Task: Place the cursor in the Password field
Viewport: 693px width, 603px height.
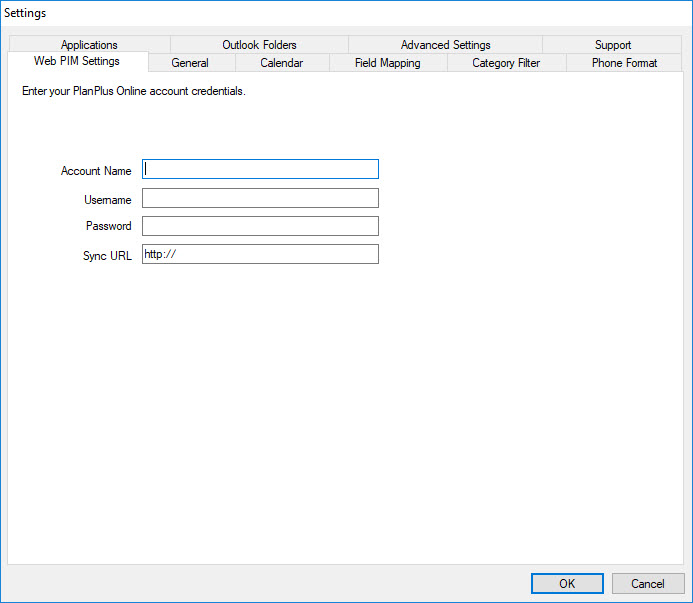Action: [x=260, y=226]
